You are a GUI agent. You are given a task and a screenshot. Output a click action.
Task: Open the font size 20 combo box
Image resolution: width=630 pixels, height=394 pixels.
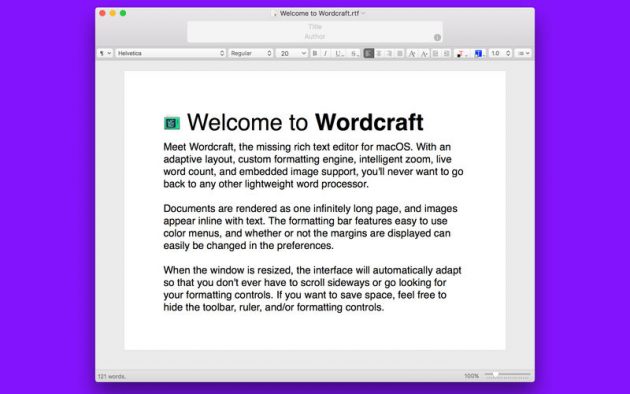(292, 53)
